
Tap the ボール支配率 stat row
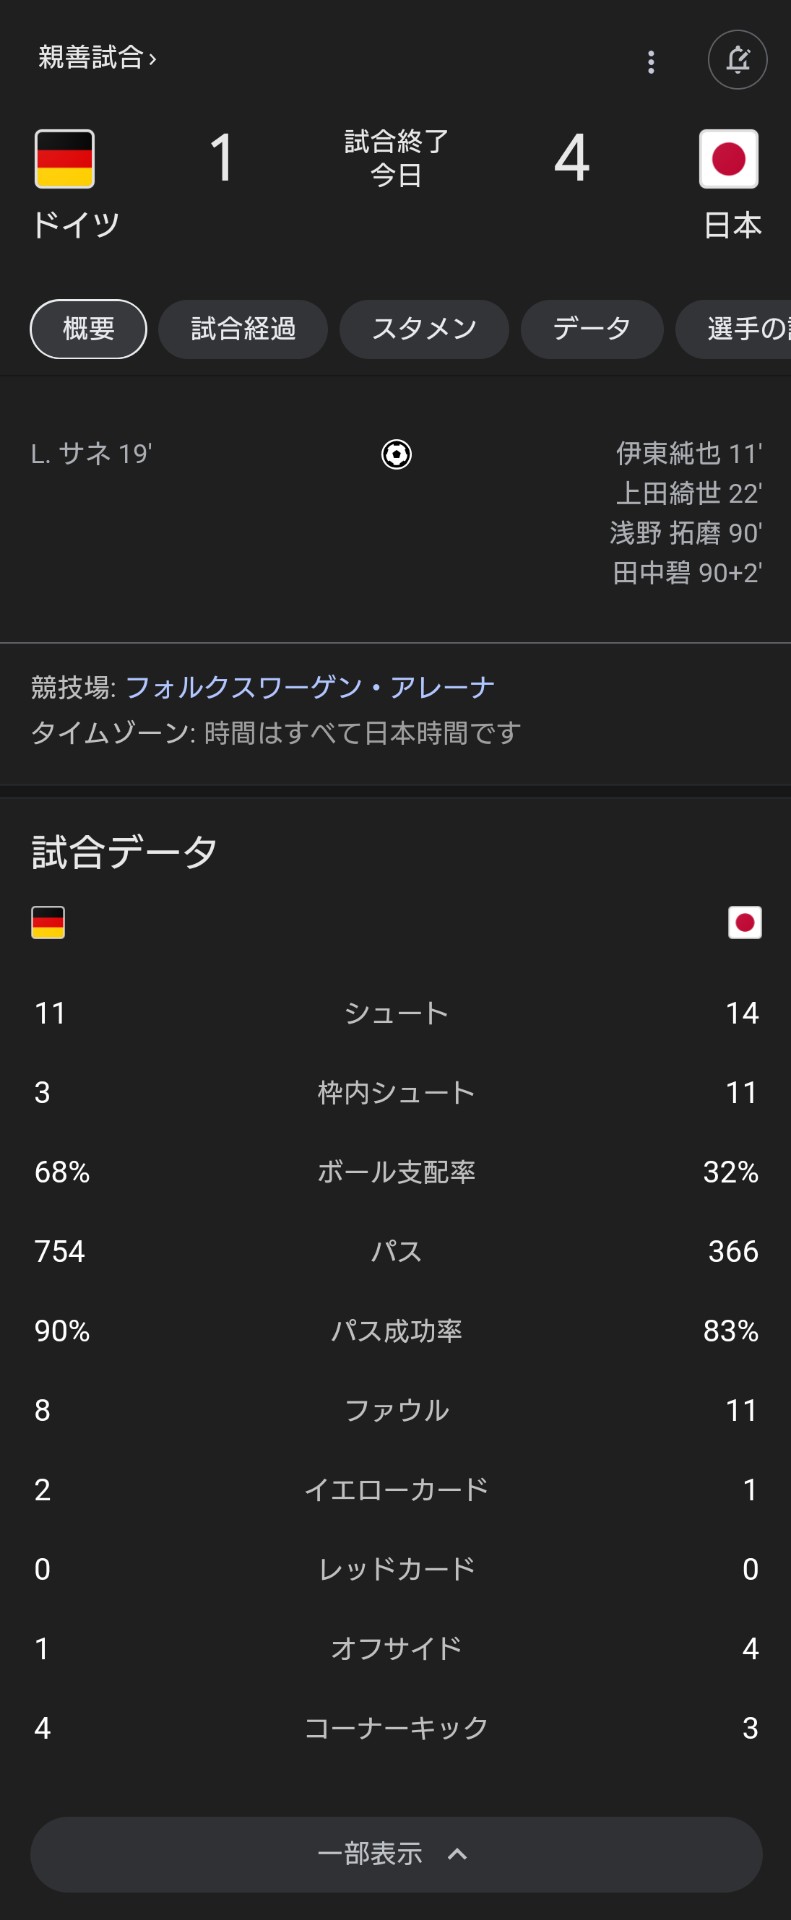(396, 1172)
